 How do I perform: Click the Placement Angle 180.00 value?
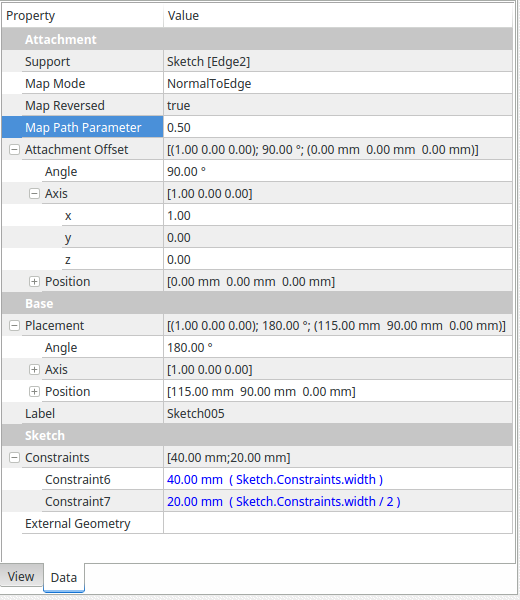[338, 347]
